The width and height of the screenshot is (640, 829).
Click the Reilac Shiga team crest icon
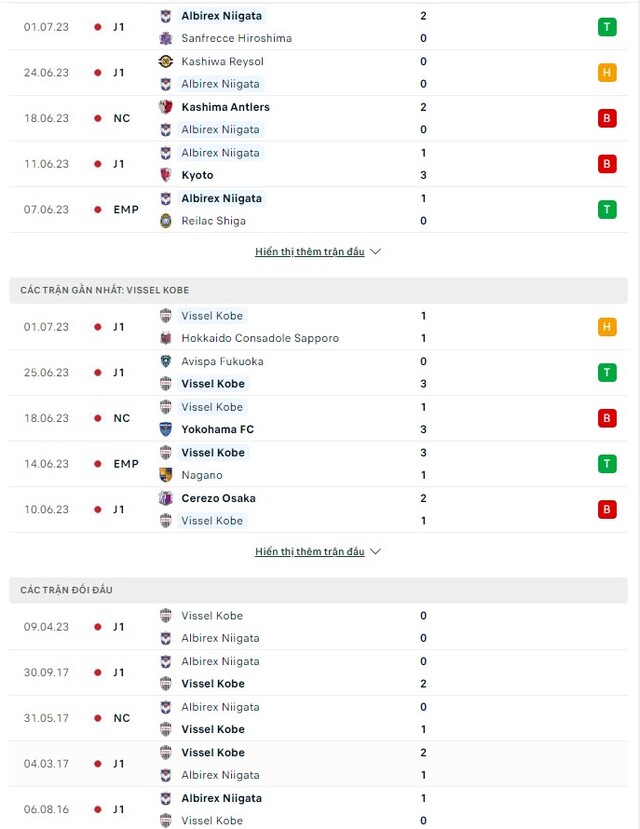166,221
